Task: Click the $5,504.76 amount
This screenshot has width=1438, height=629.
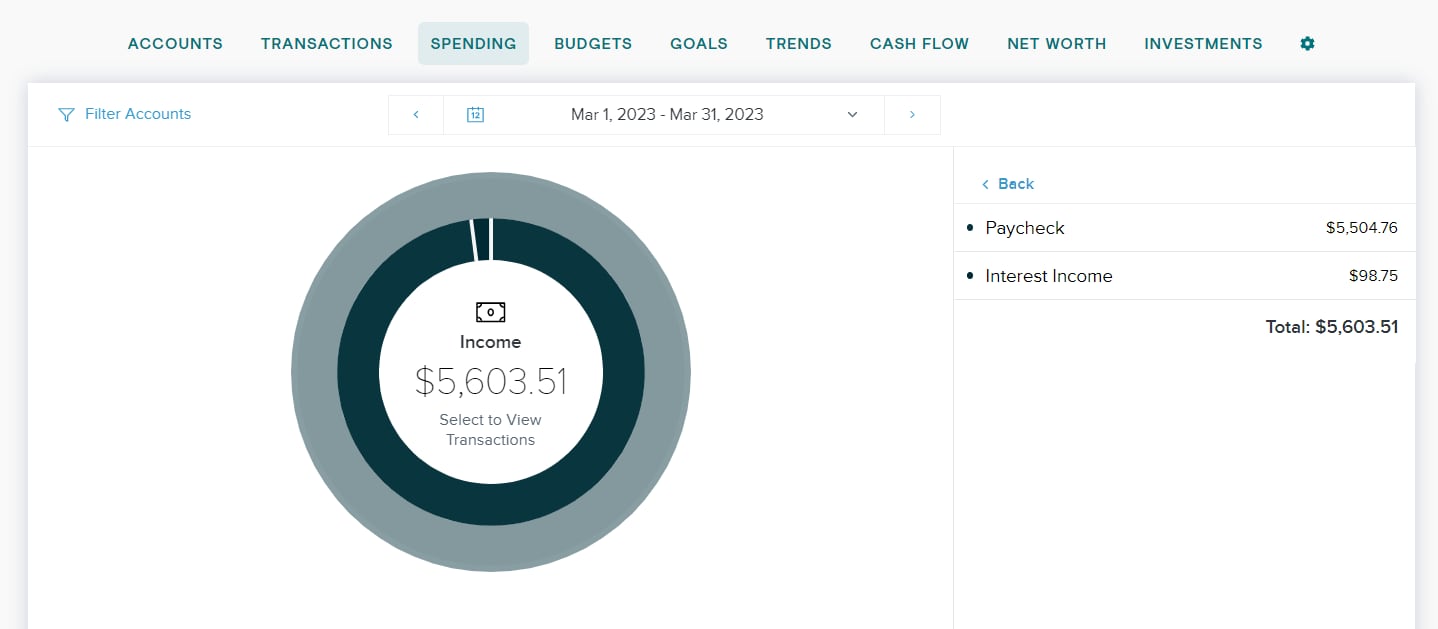Action: 1362,228
